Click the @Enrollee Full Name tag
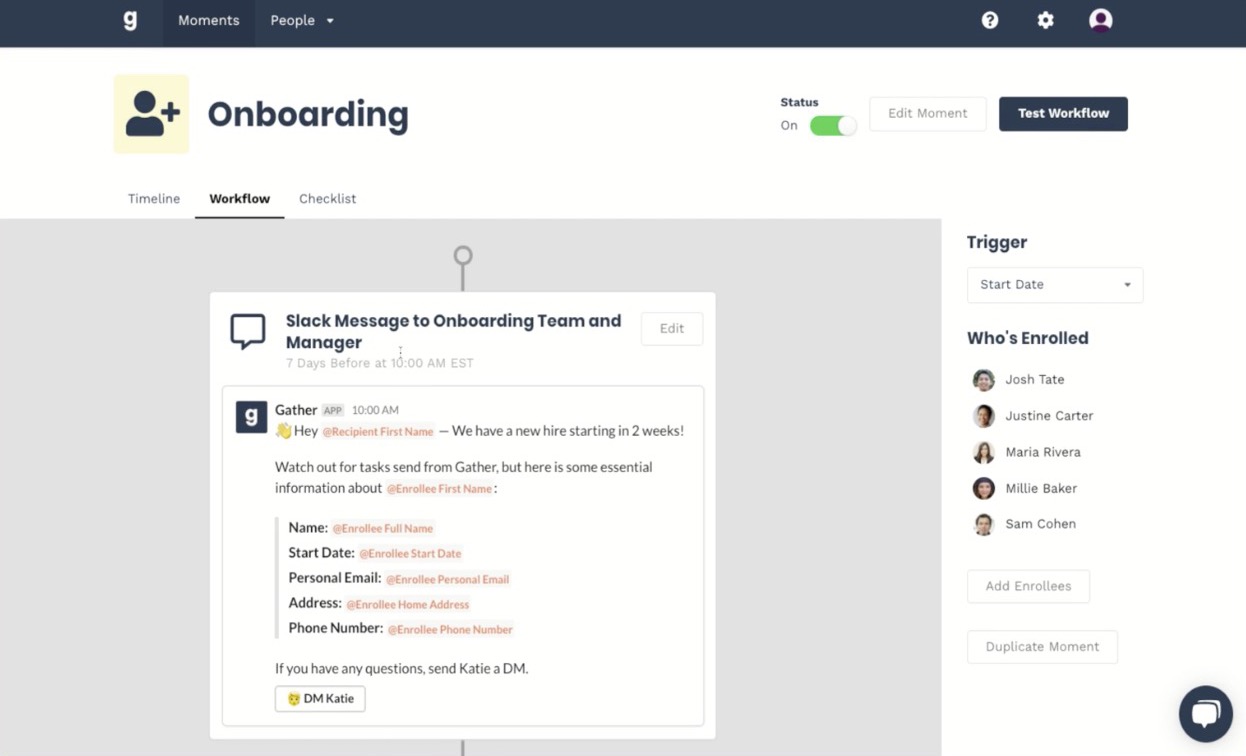This screenshot has width=1246, height=756. coord(383,528)
